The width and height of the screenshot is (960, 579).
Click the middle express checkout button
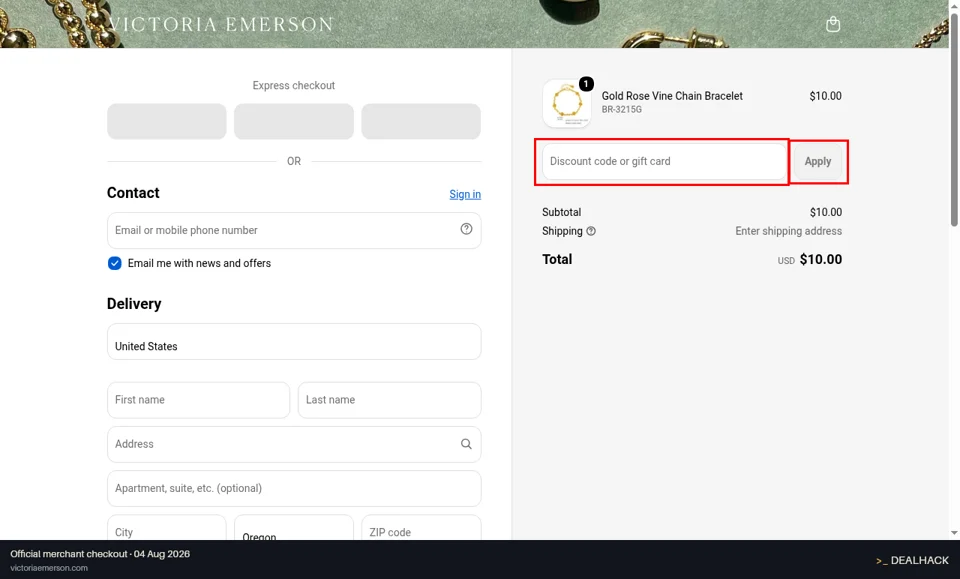click(294, 121)
